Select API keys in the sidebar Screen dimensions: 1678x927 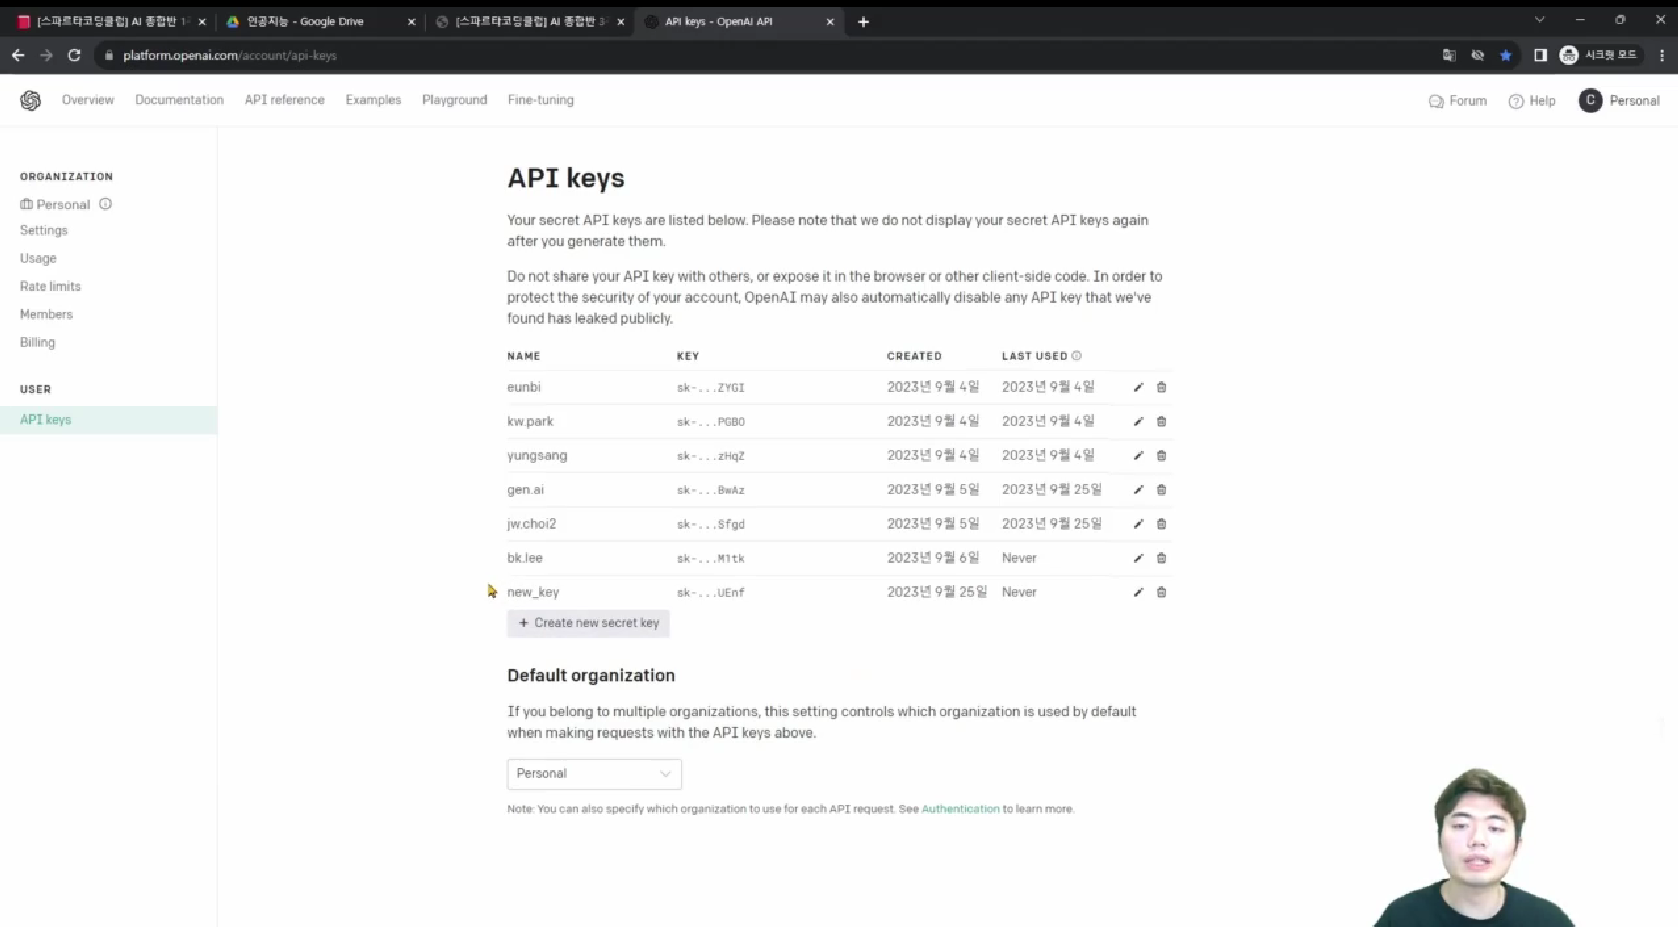click(x=108, y=420)
